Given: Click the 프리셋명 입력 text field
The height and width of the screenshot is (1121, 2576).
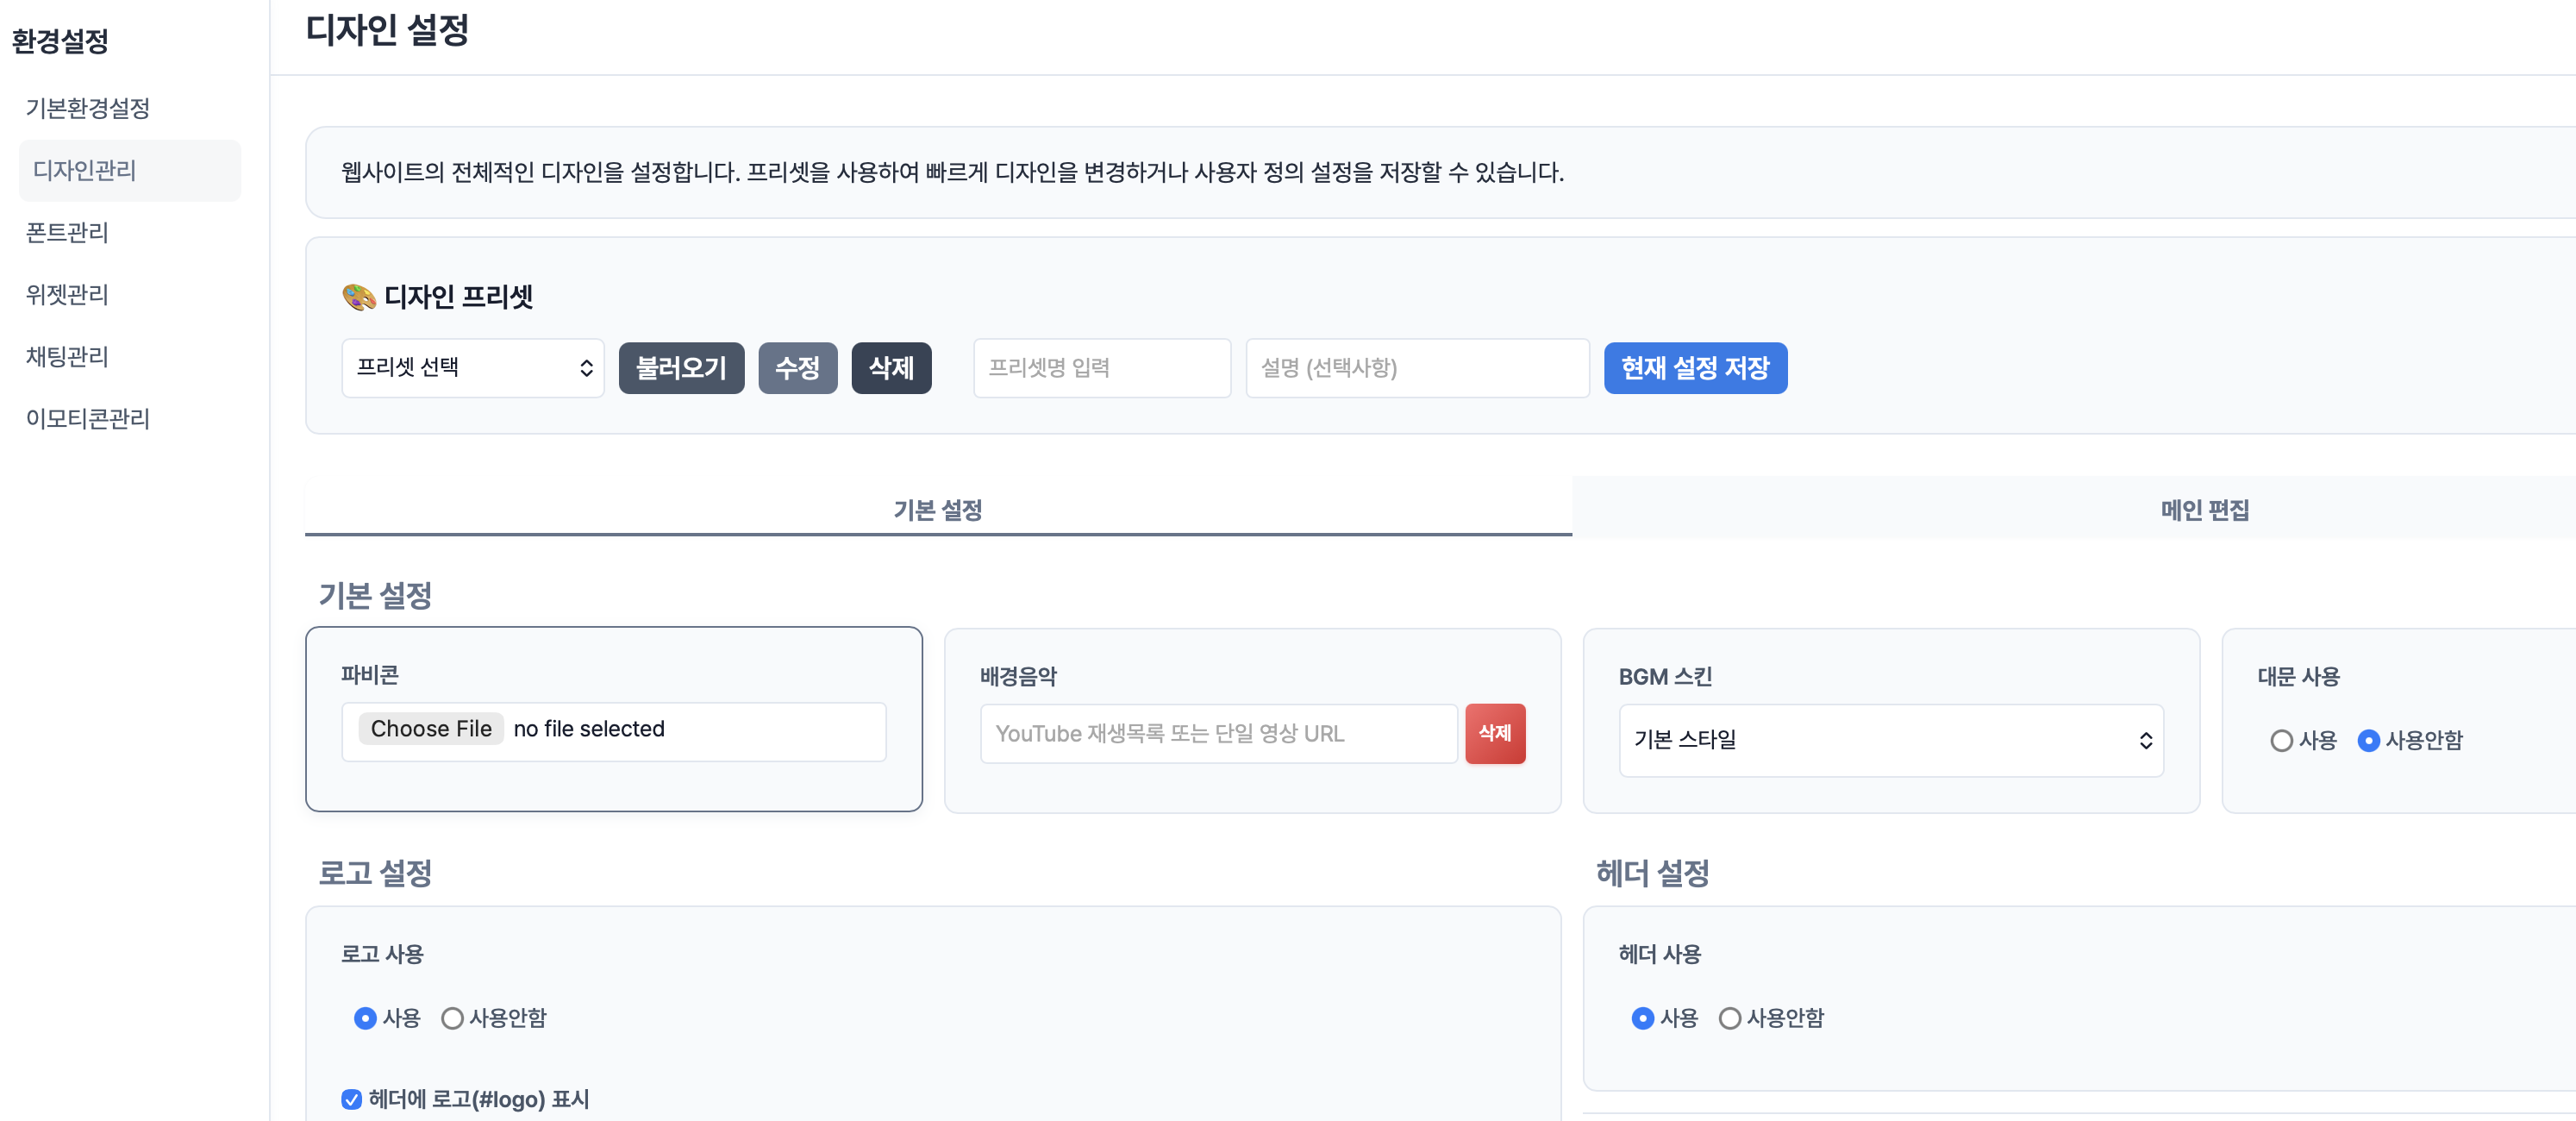Looking at the screenshot, I should [x=1101, y=368].
